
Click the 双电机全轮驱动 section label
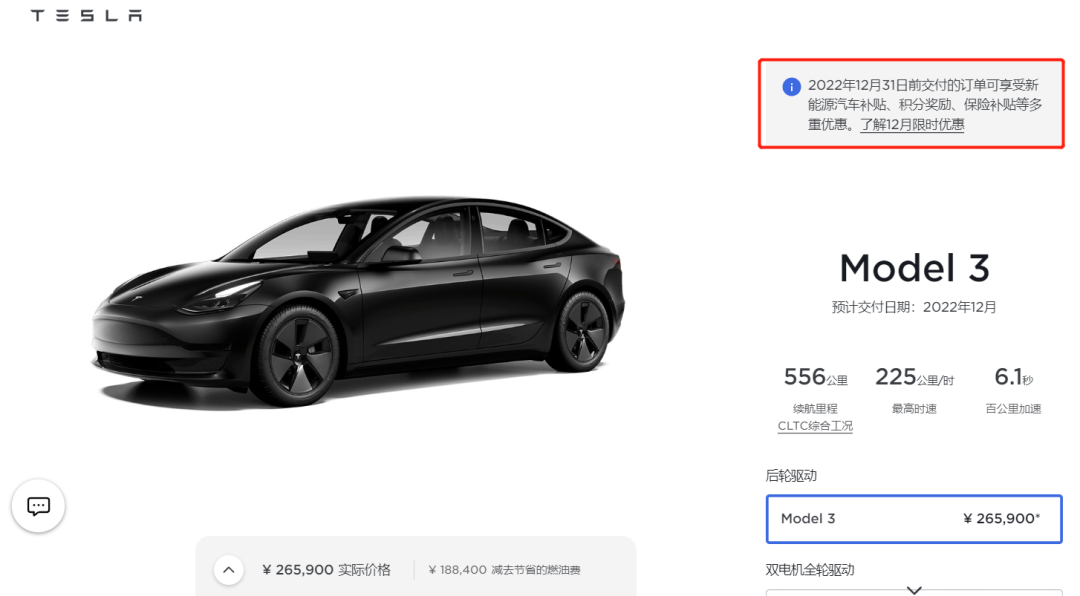point(810,570)
